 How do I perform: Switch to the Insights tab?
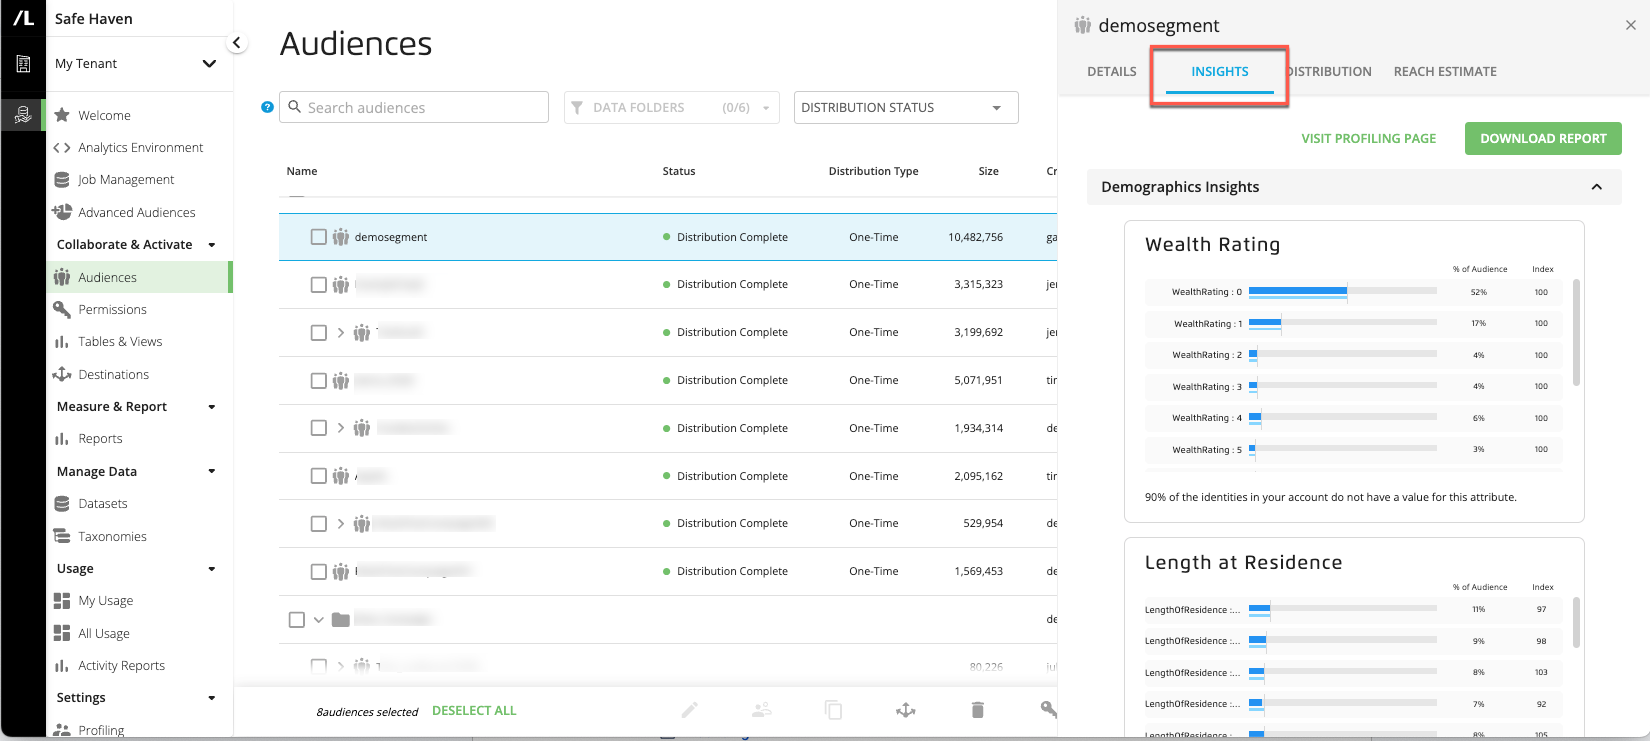1220,71
